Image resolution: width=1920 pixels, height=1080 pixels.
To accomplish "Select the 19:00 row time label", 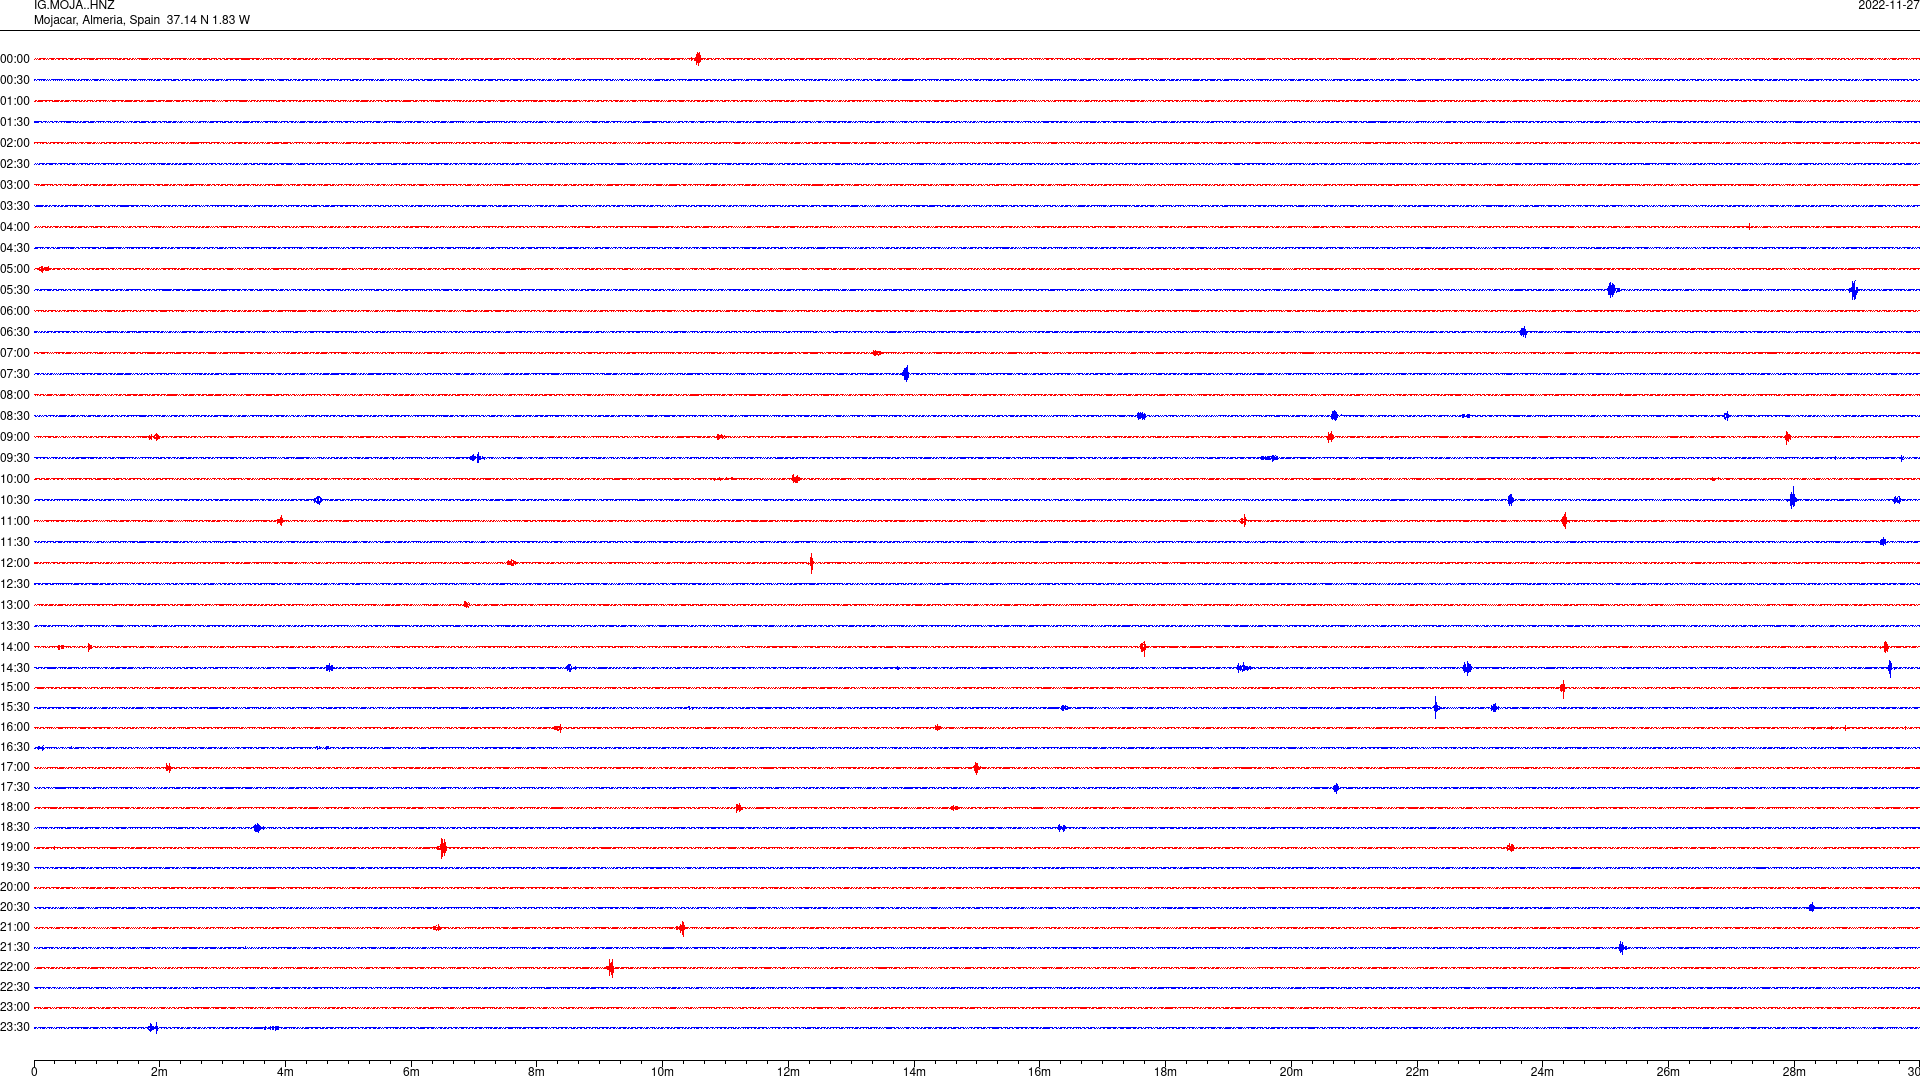I will click(15, 847).
